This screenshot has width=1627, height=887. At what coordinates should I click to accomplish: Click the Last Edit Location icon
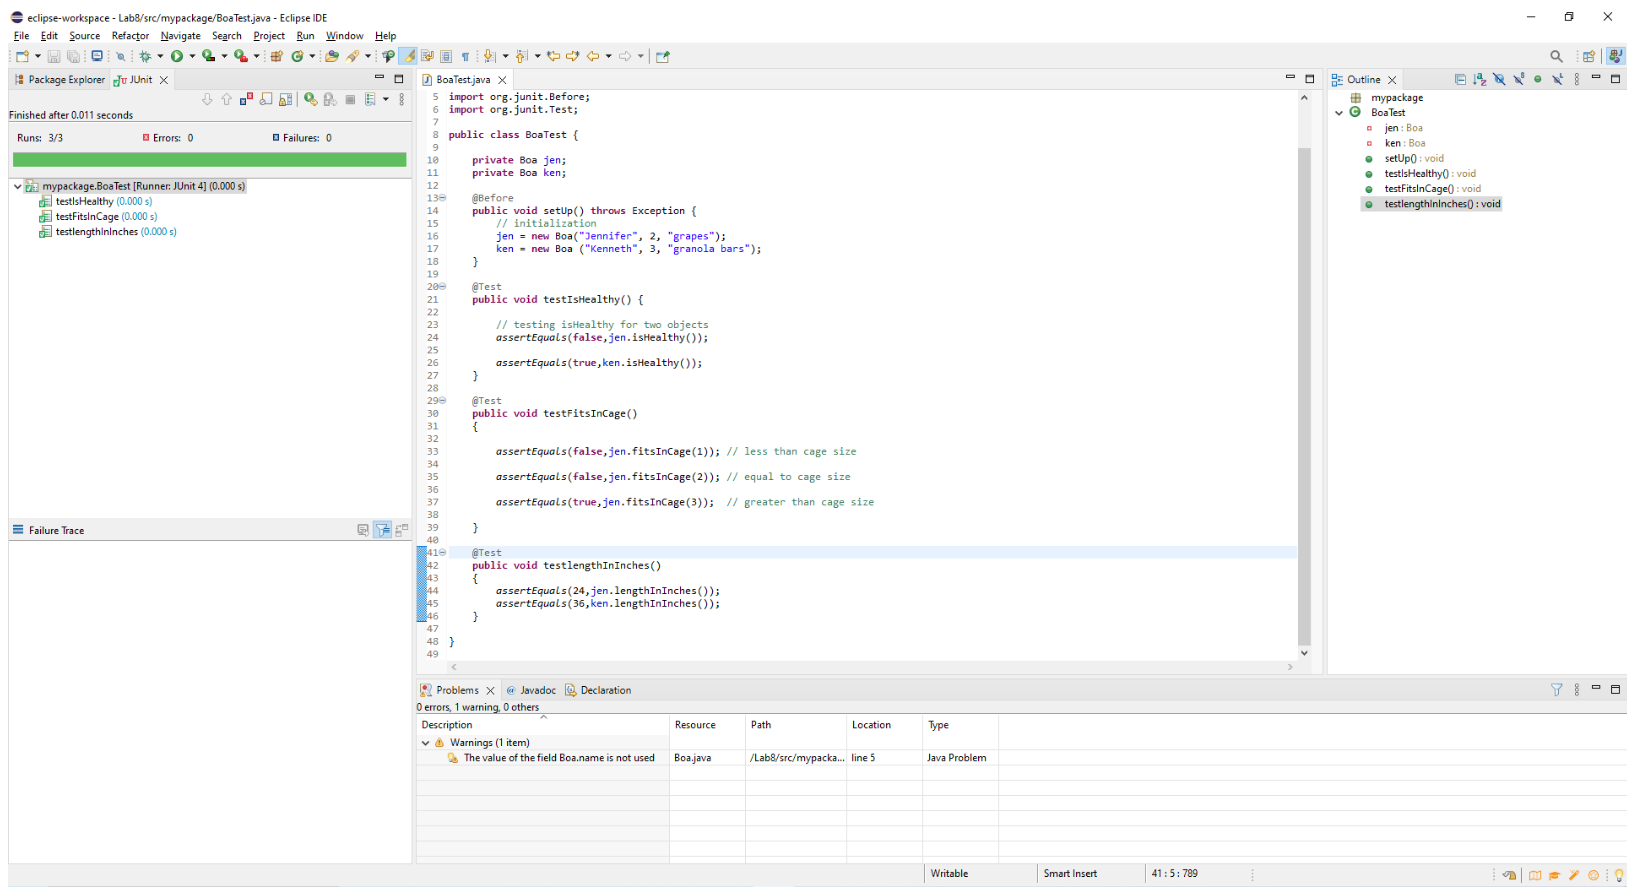[553, 56]
